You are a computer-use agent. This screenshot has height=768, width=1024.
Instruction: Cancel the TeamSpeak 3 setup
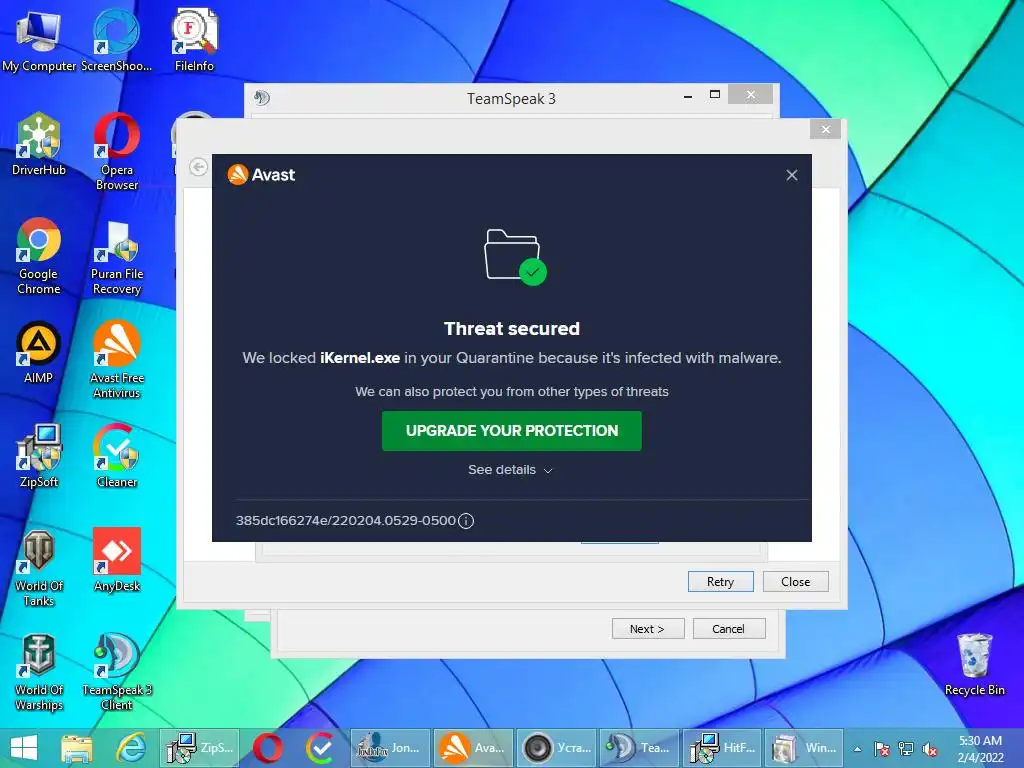(x=728, y=629)
